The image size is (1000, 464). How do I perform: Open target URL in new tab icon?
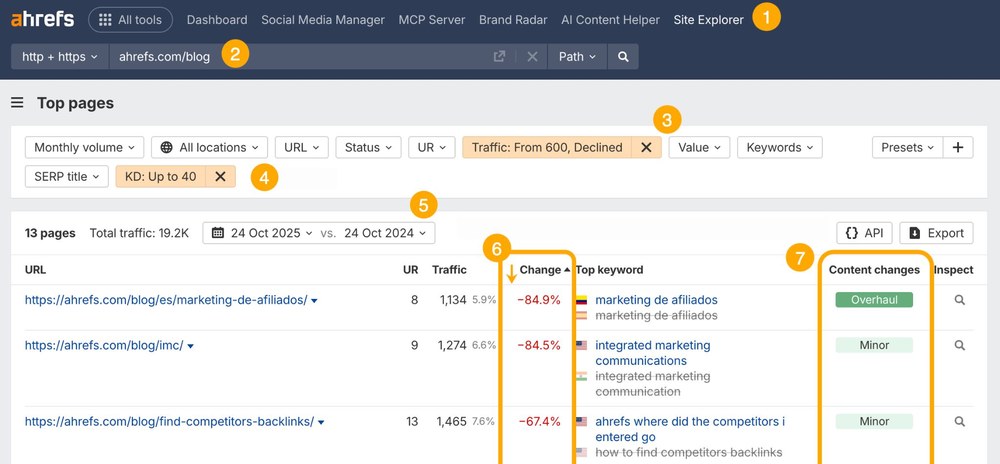[499, 57]
